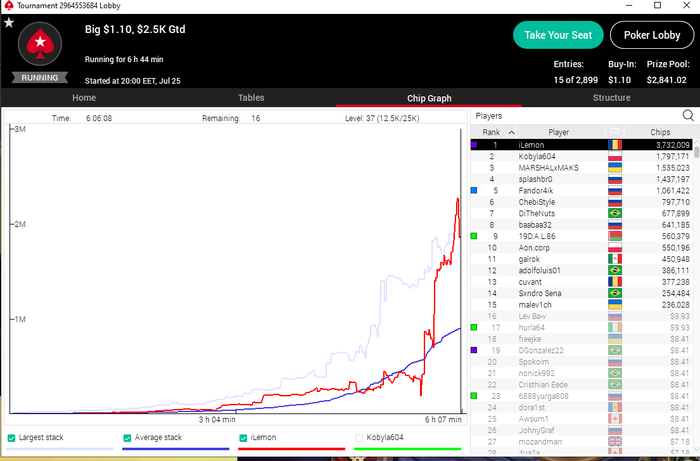Select player Kobyla604 row
700x461 pixels.
[582, 156]
